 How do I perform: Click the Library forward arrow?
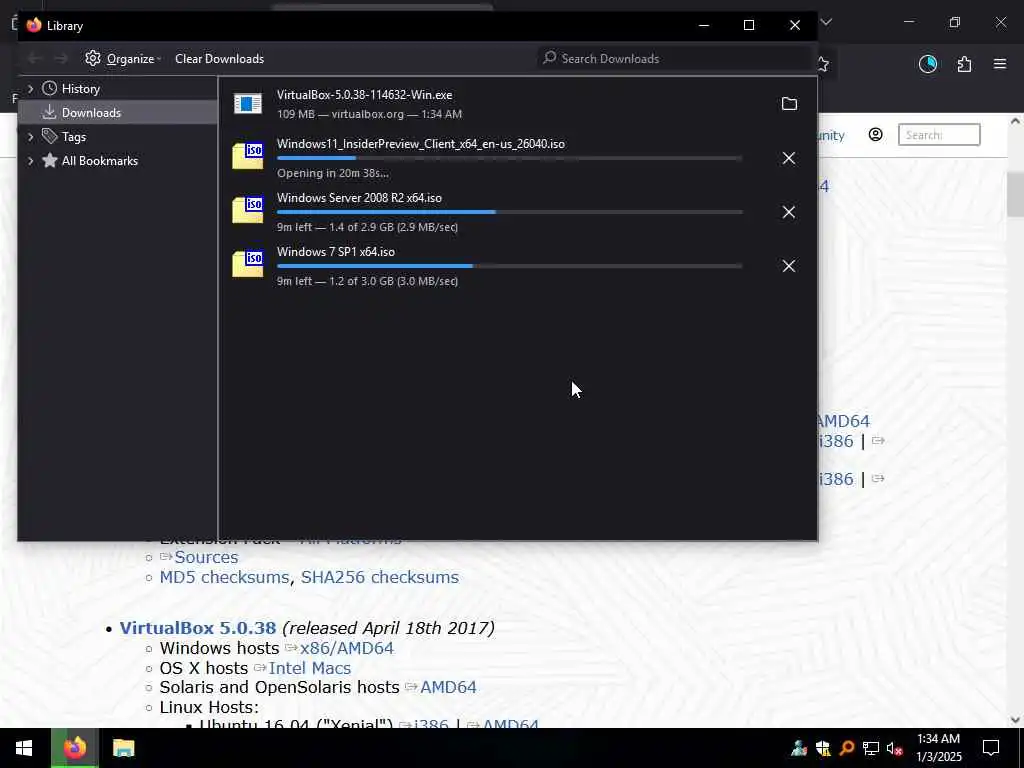pyautogui.click(x=61, y=59)
